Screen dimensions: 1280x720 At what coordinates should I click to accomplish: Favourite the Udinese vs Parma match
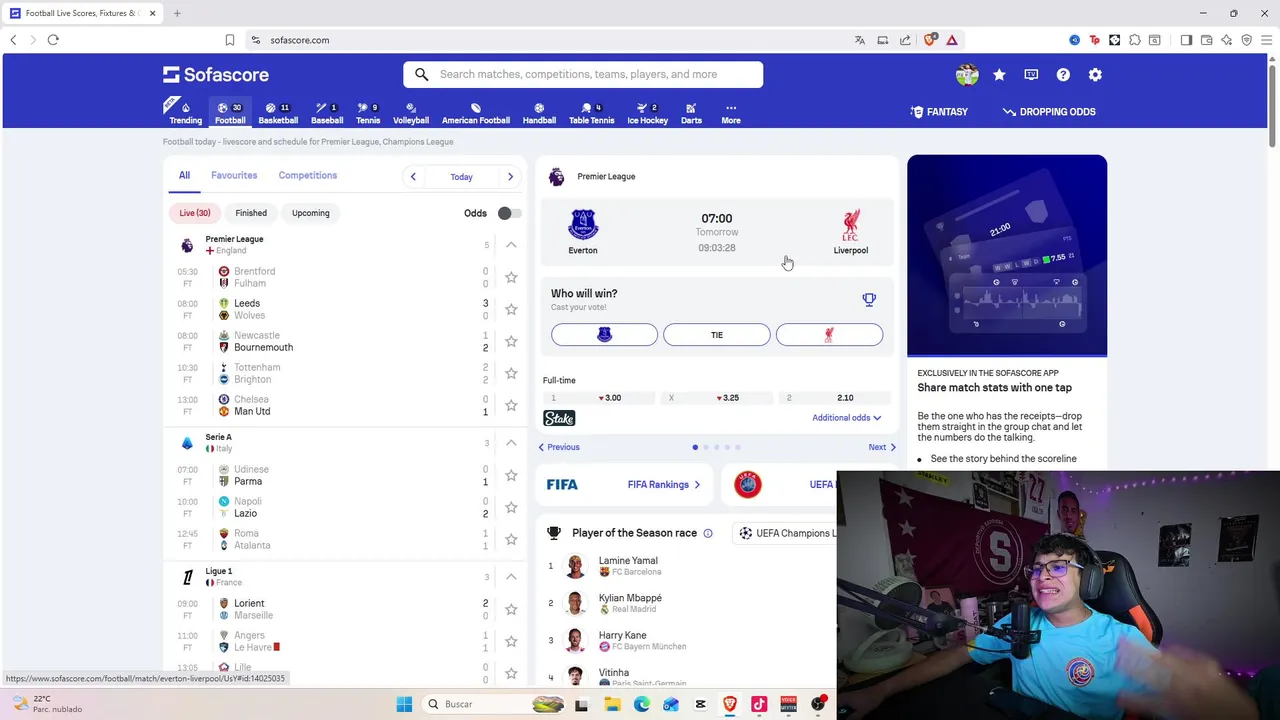coord(511,475)
